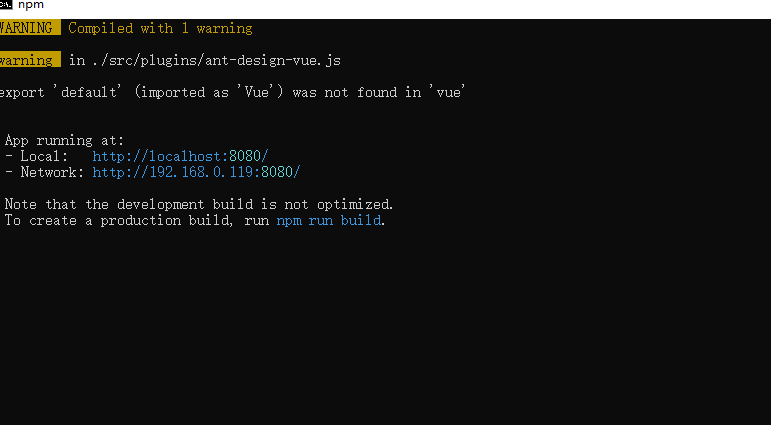Click the cmd icon in title bar
Screen dimensions: 771x425
6,5
